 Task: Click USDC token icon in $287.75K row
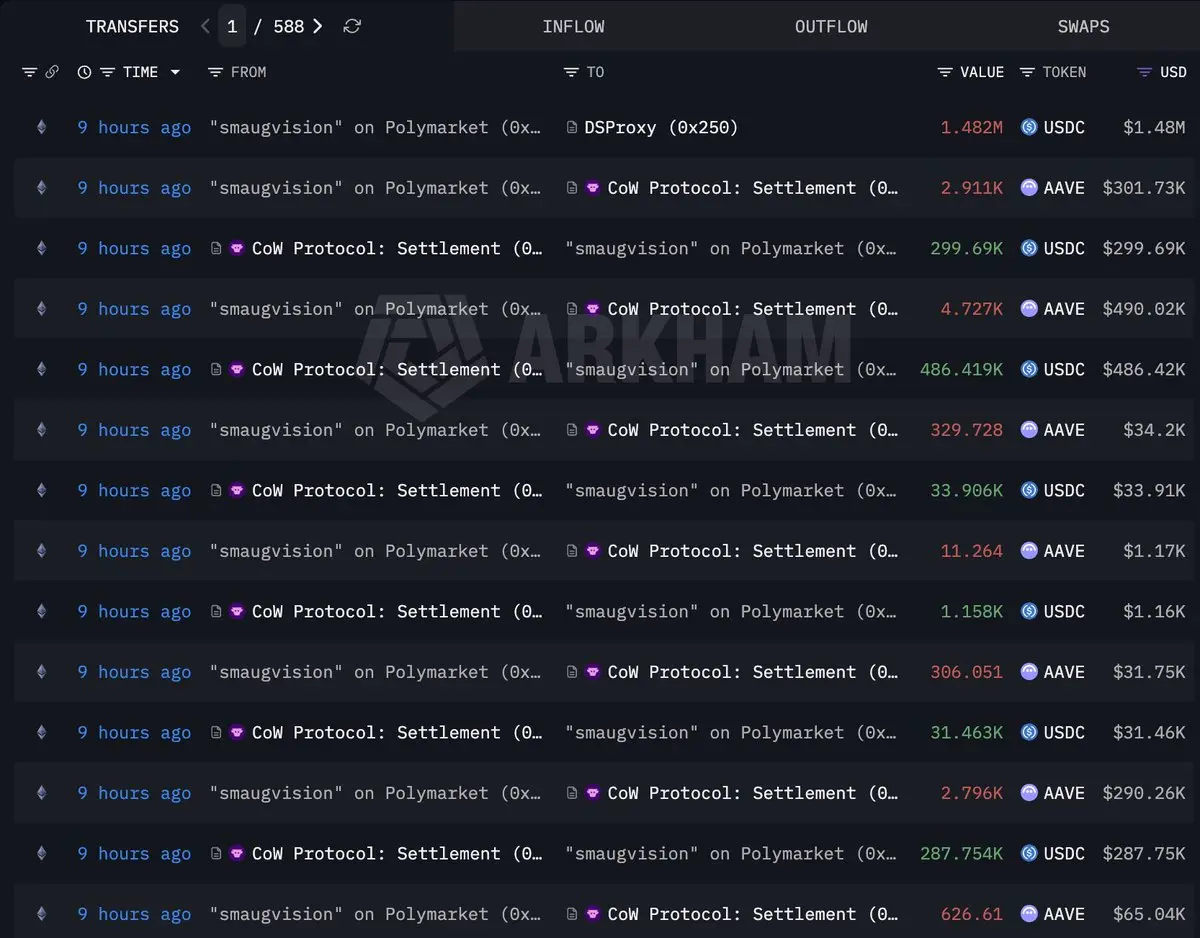(x=1029, y=853)
